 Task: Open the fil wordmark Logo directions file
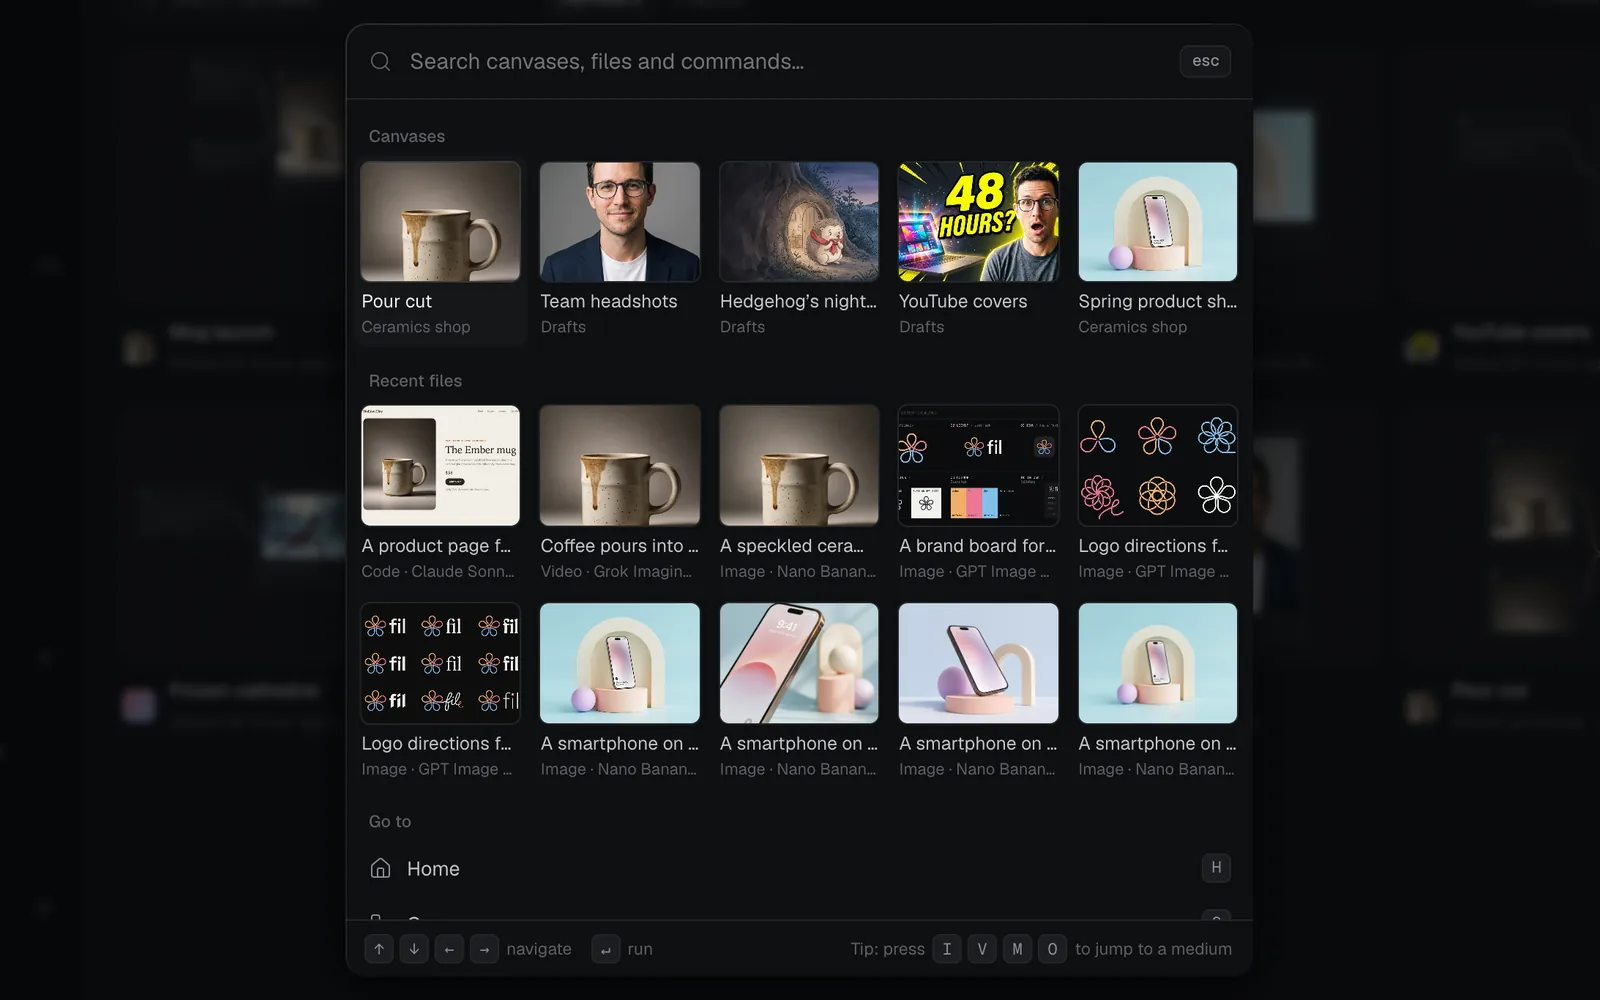[x=440, y=691]
